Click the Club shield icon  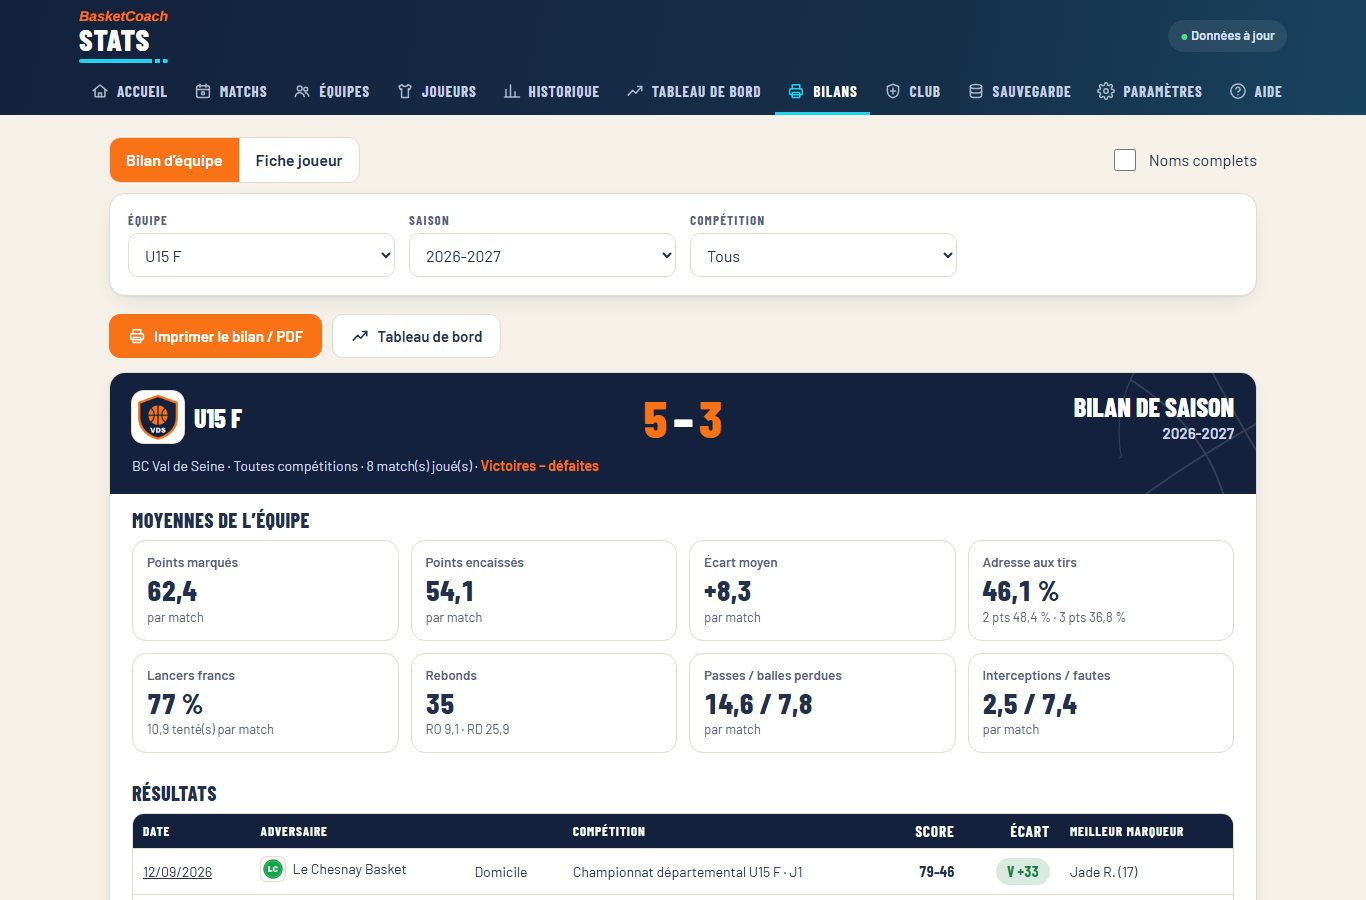click(x=893, y=91)
